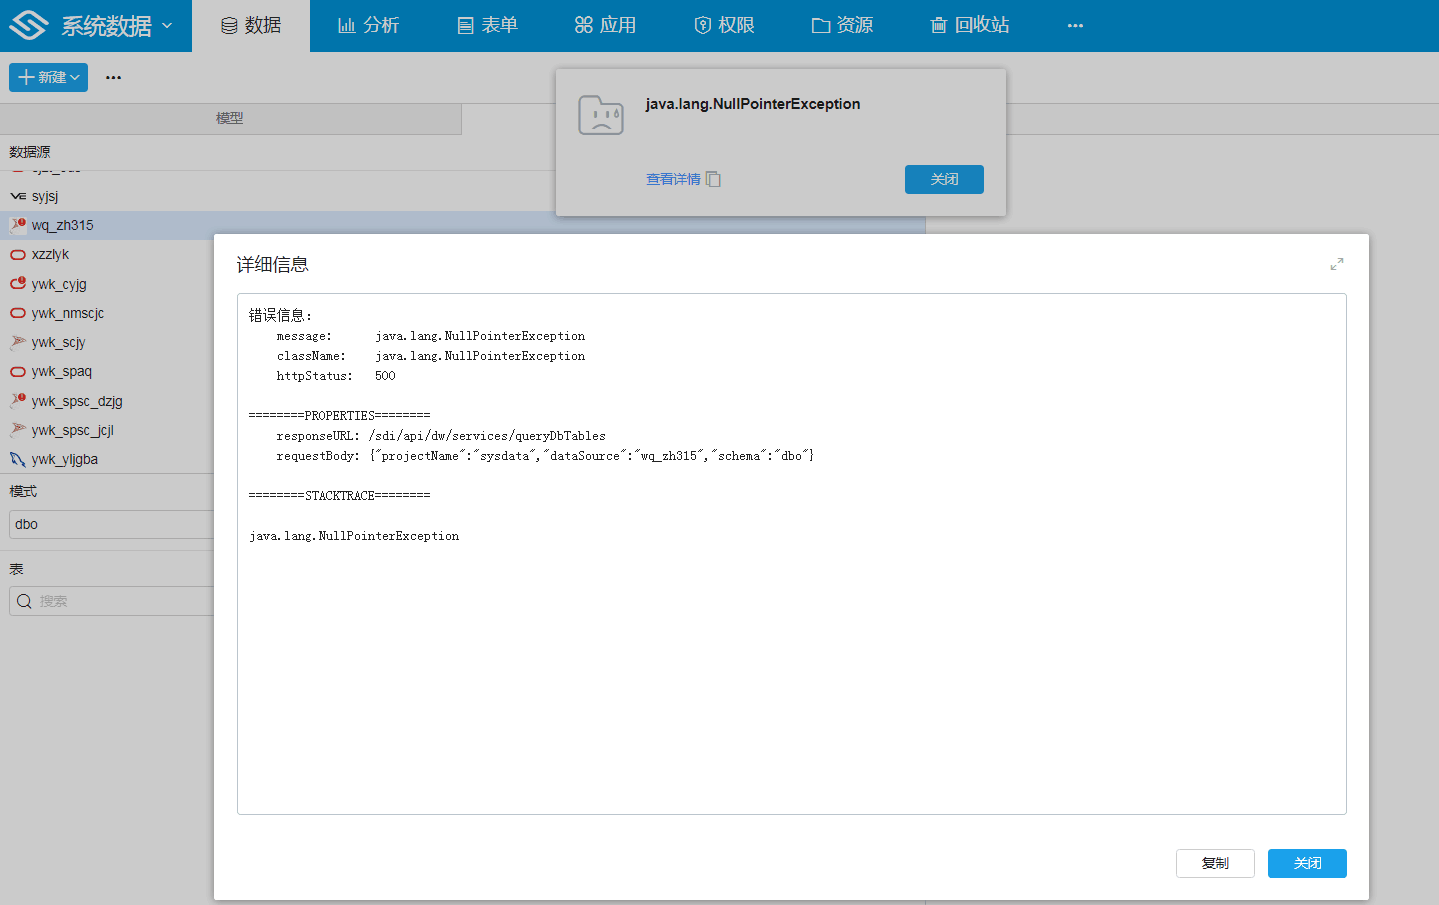Switch to the 分析 tab
1439x905 pixels.
tap(368, 26)
